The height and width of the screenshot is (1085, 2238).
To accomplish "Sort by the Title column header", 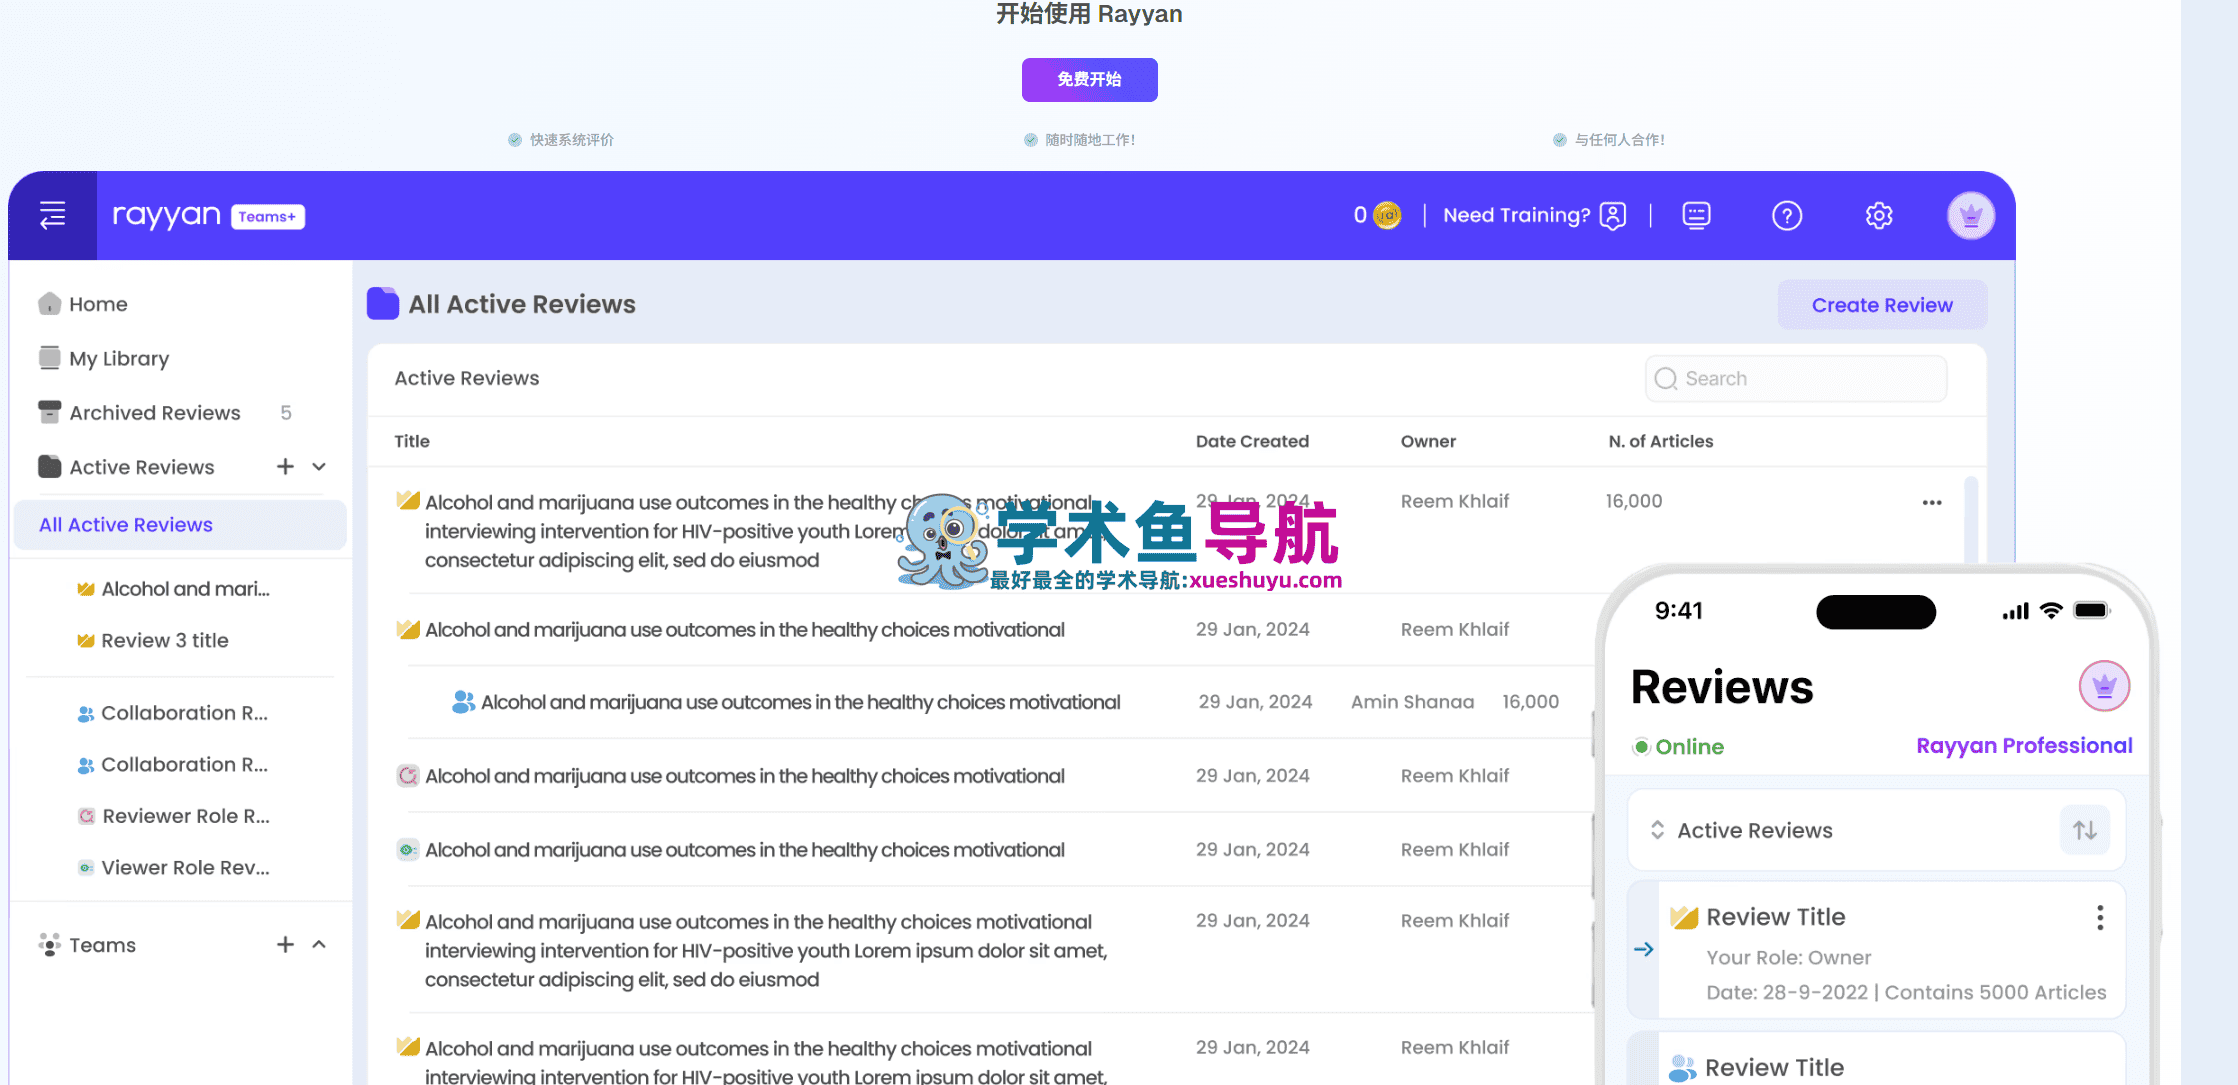I will [412, 441].
